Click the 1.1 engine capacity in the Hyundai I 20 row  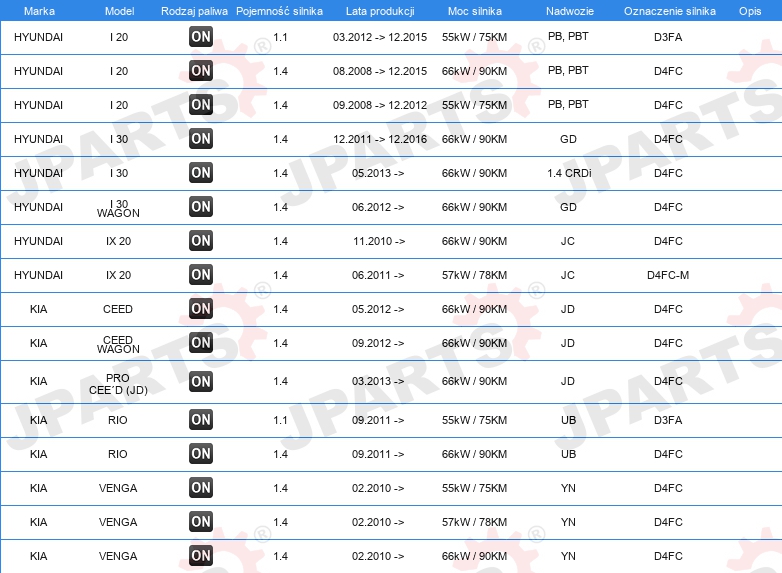click(x=280, y=37)
